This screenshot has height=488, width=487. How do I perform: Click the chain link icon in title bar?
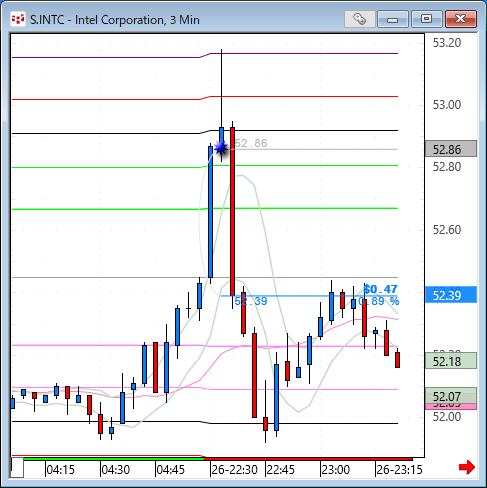click(359, 19)
